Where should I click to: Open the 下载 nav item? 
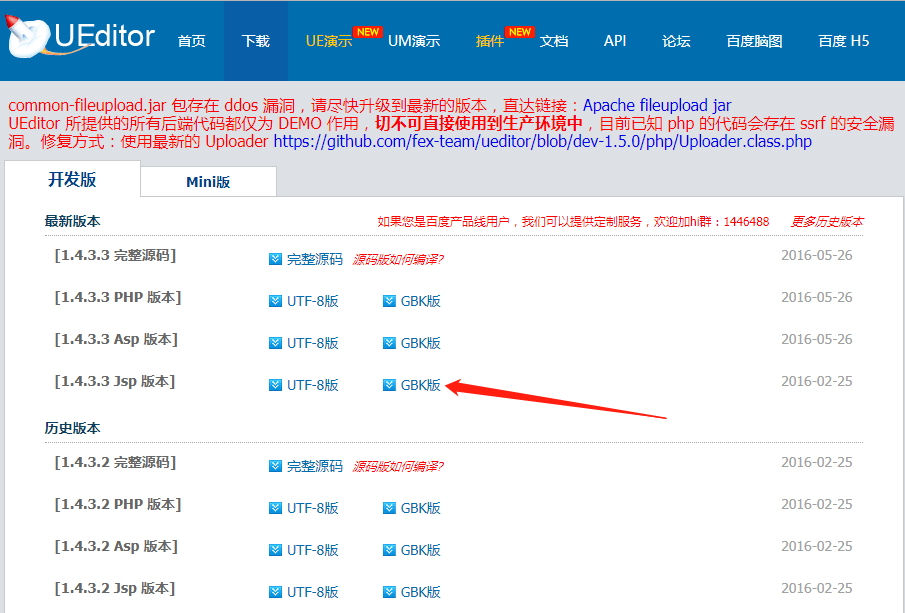click(x=256, y=41)
